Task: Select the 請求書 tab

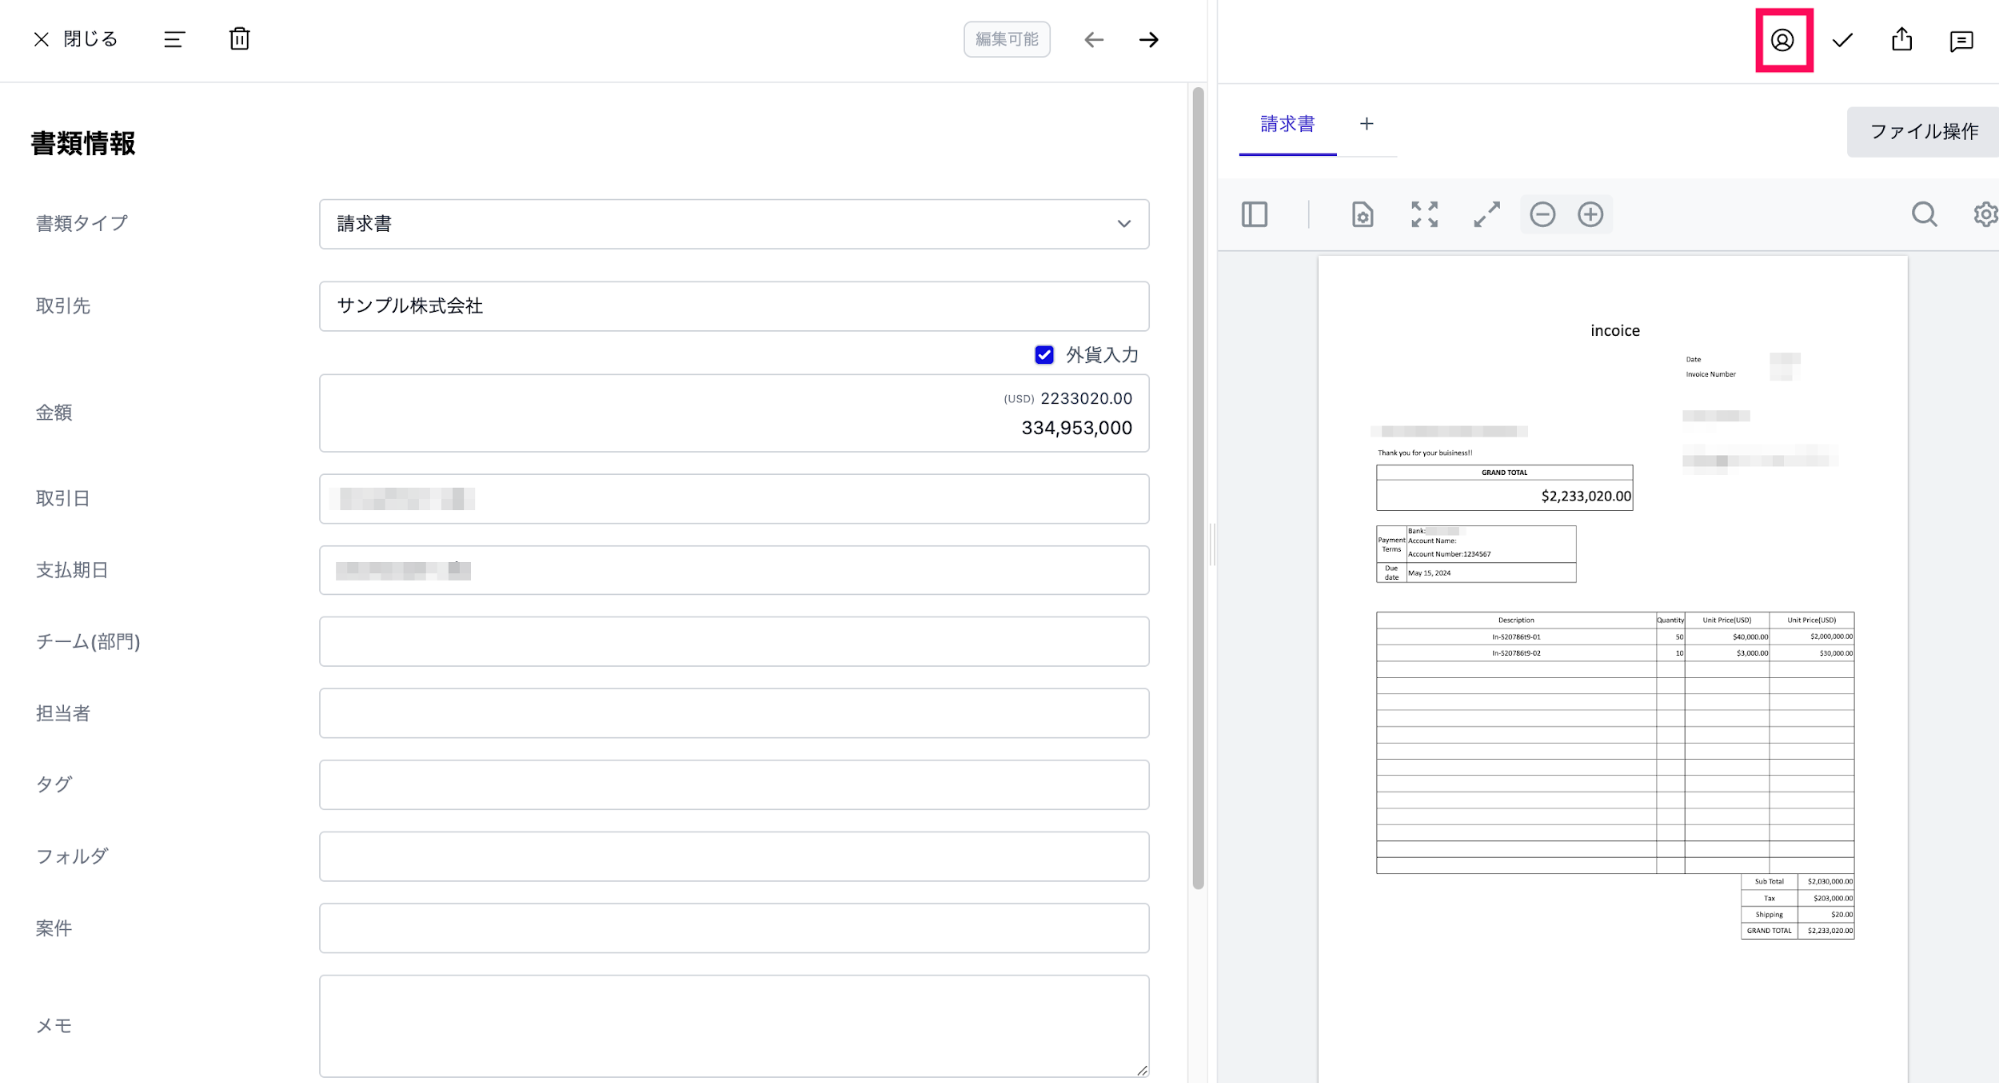Action: point(1287,124)
